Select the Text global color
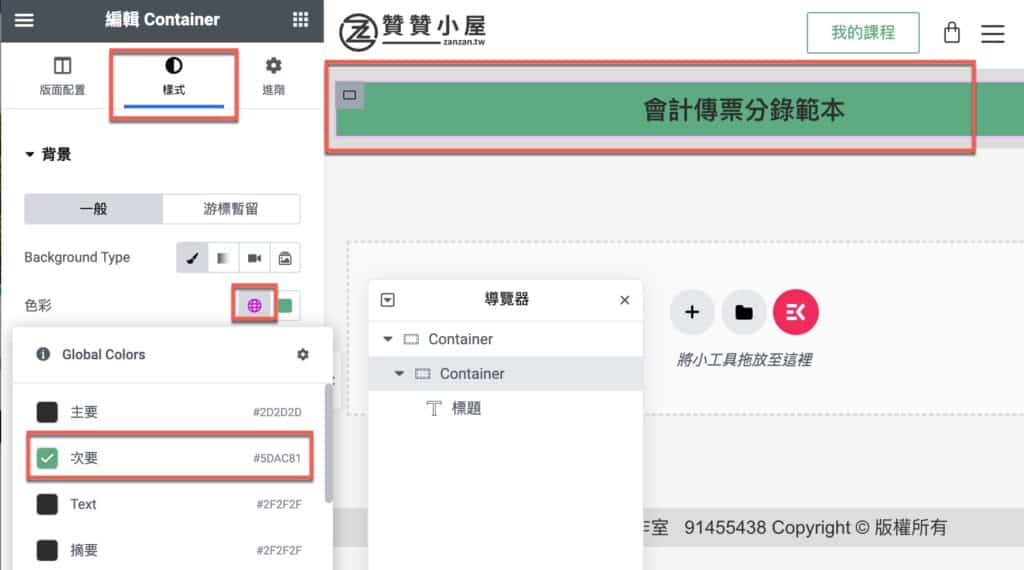The width and height of the screenshot is (1024, 570). [x=169, y=504]
